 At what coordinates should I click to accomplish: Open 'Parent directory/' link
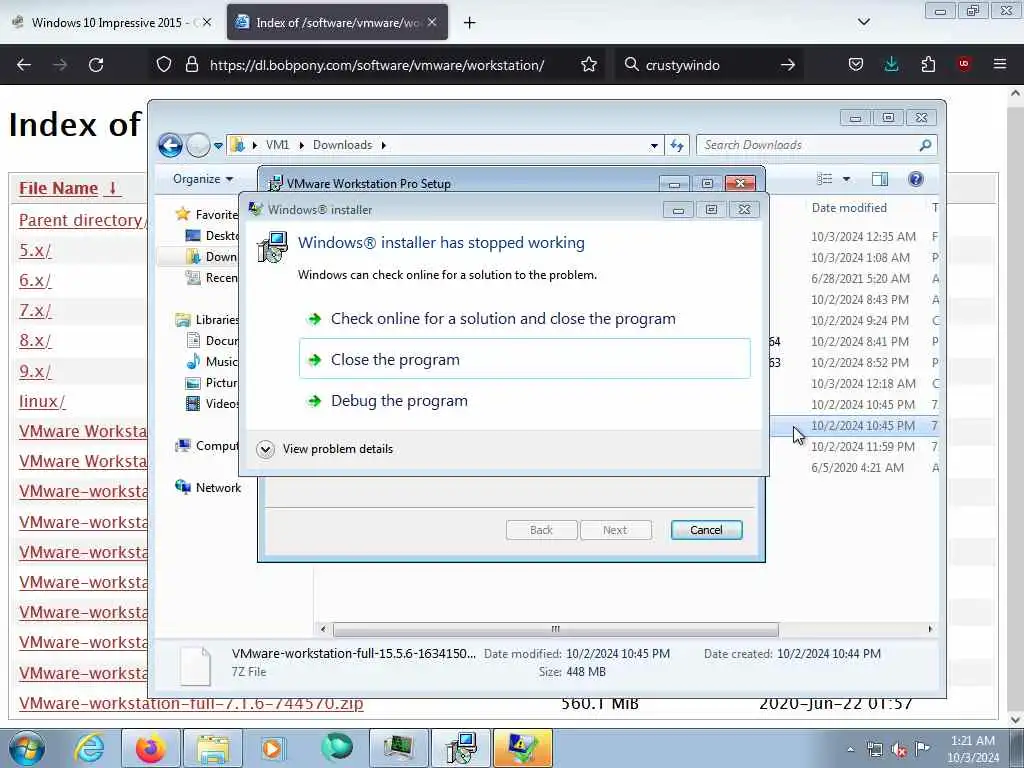(x=82, y=220)
